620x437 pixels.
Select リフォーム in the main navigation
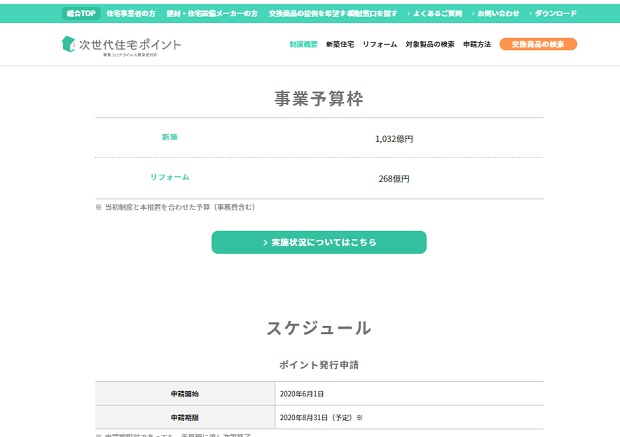tap(380, 45)
